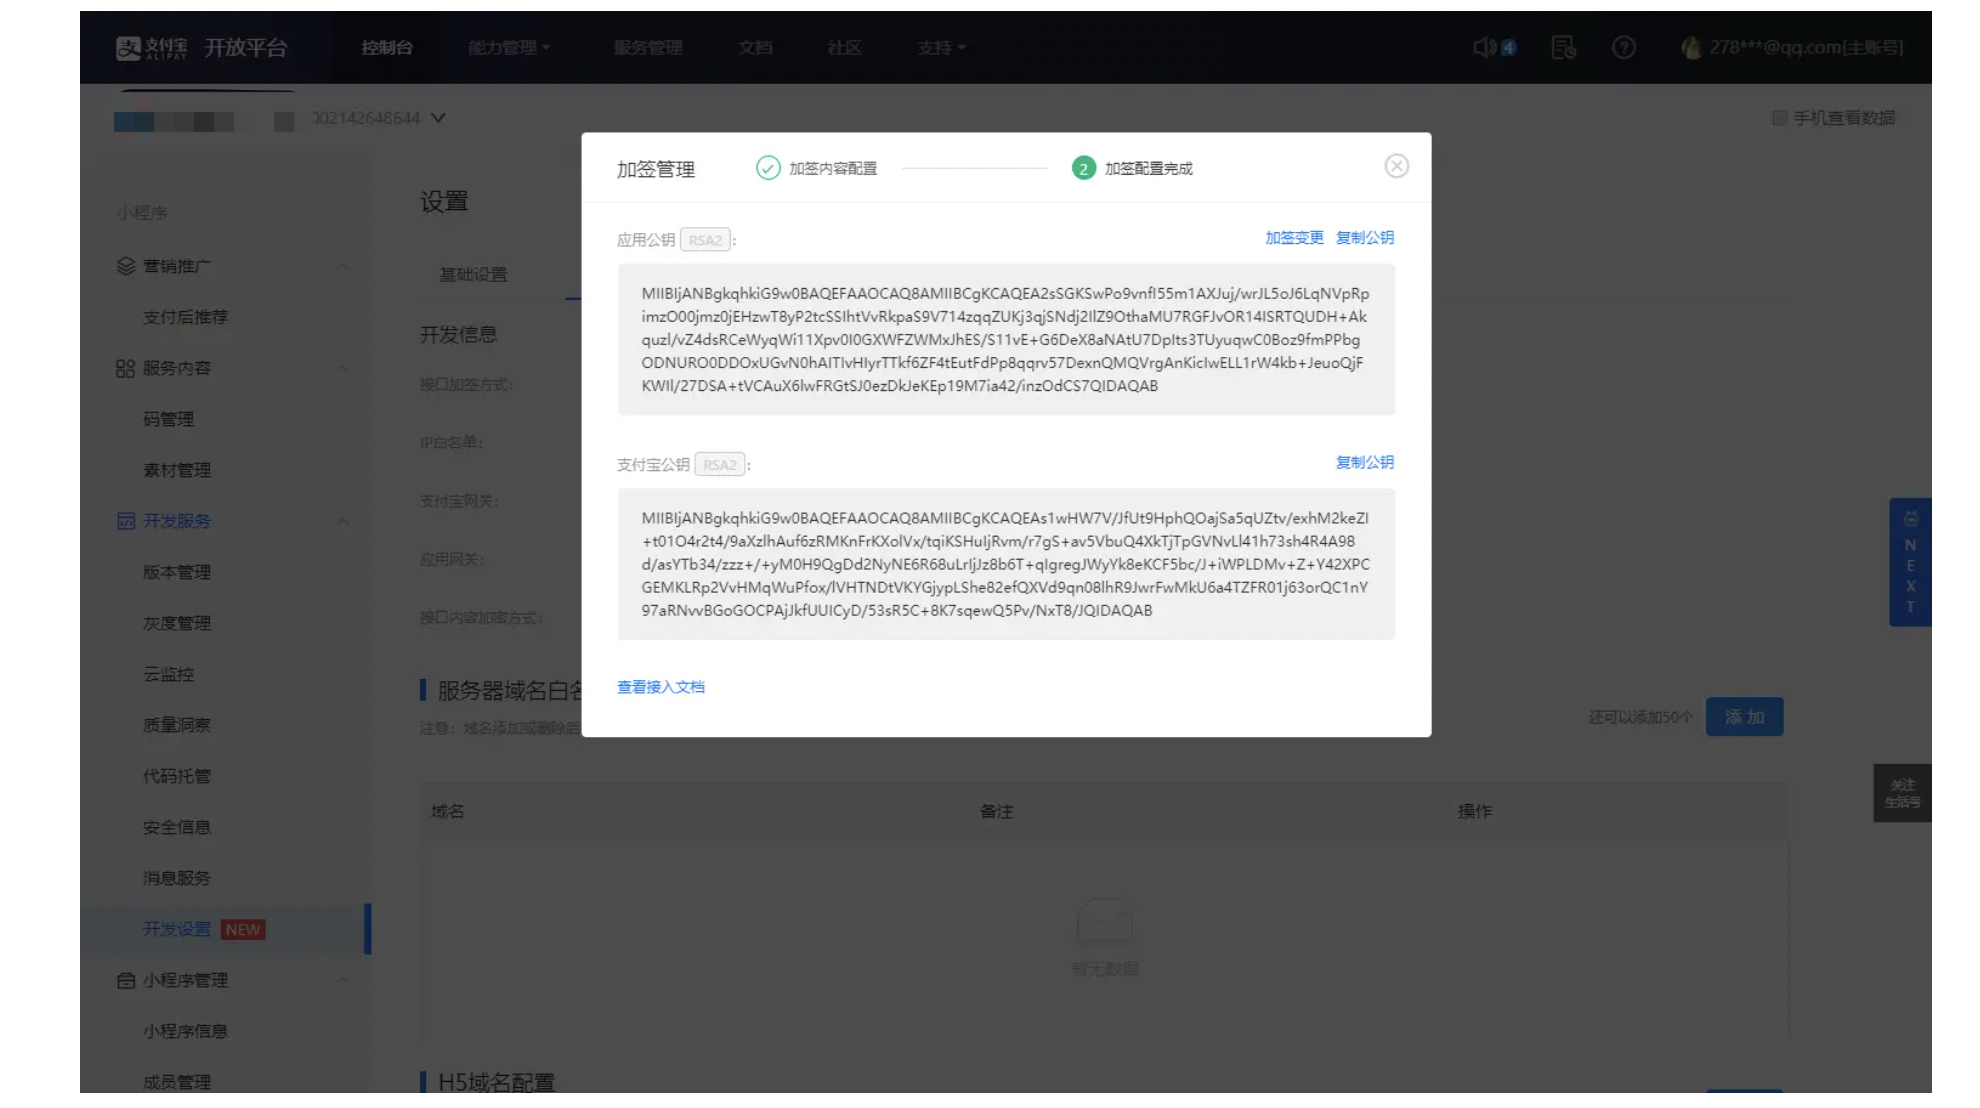Viewport: 1980px width, 1108px height.
Task: Click the 服务内容 grid icon
Action: pyautogui.click(x=126, y=368)
